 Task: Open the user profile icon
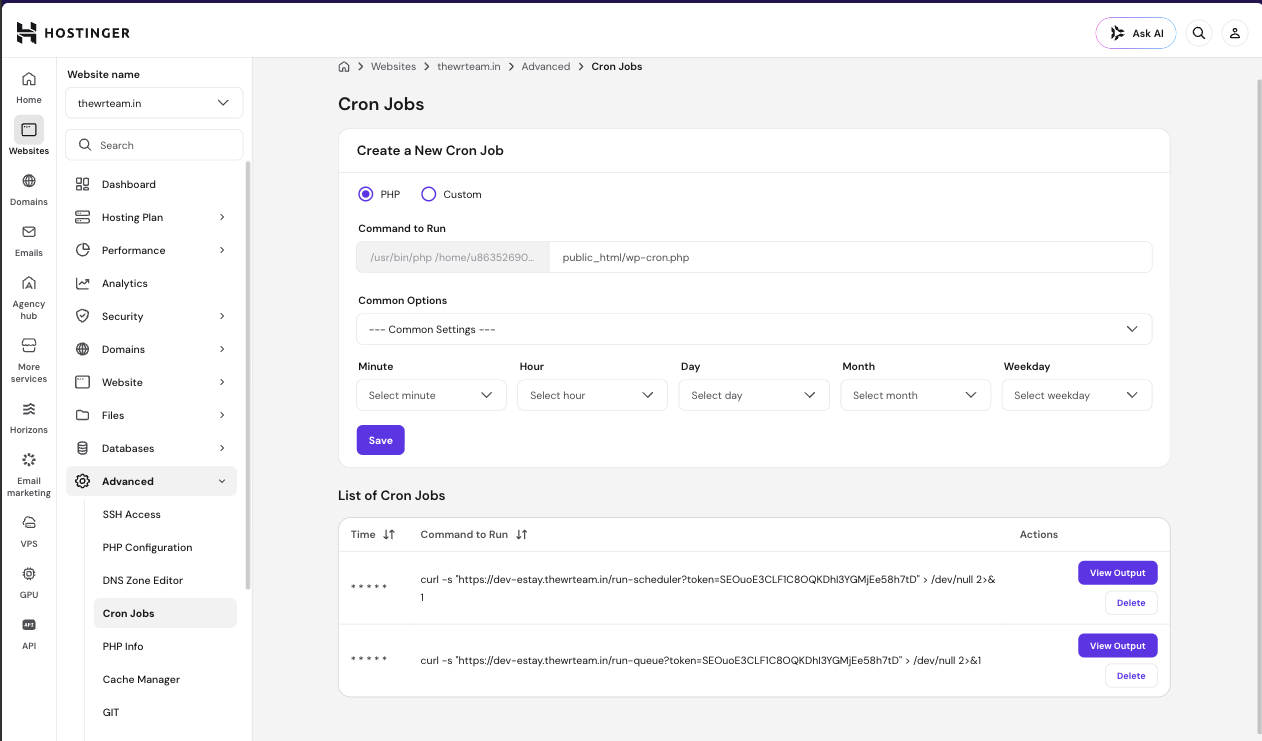[x=1235, y=33]
